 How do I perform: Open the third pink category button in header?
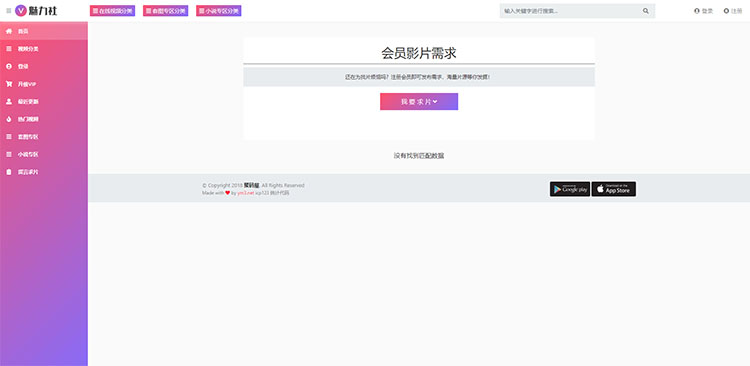[219, 11]
